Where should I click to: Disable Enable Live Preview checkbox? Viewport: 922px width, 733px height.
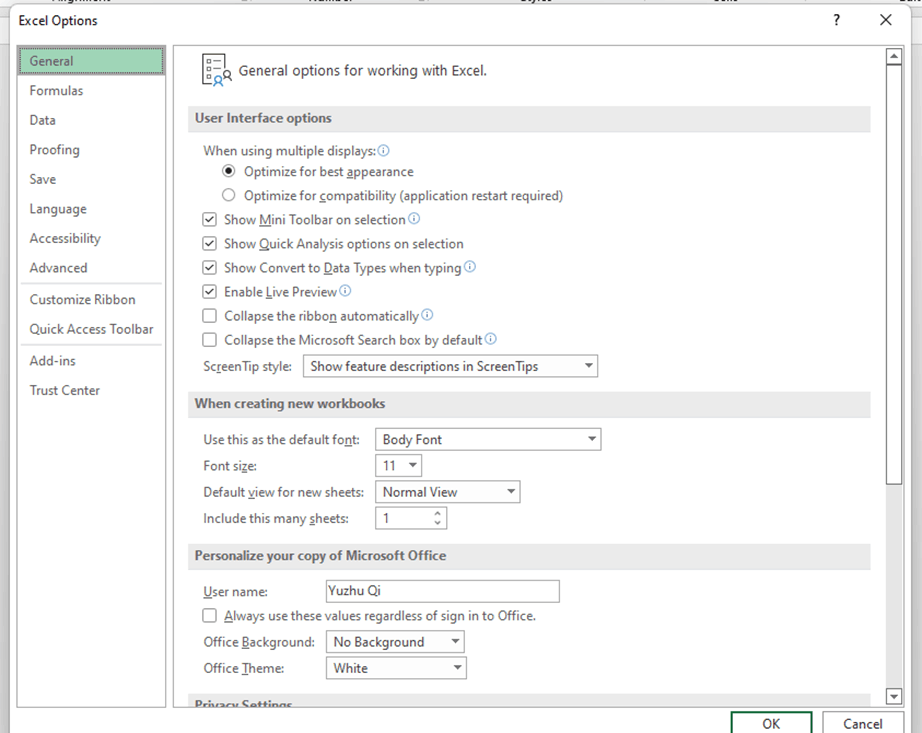[x=209, y=292]
